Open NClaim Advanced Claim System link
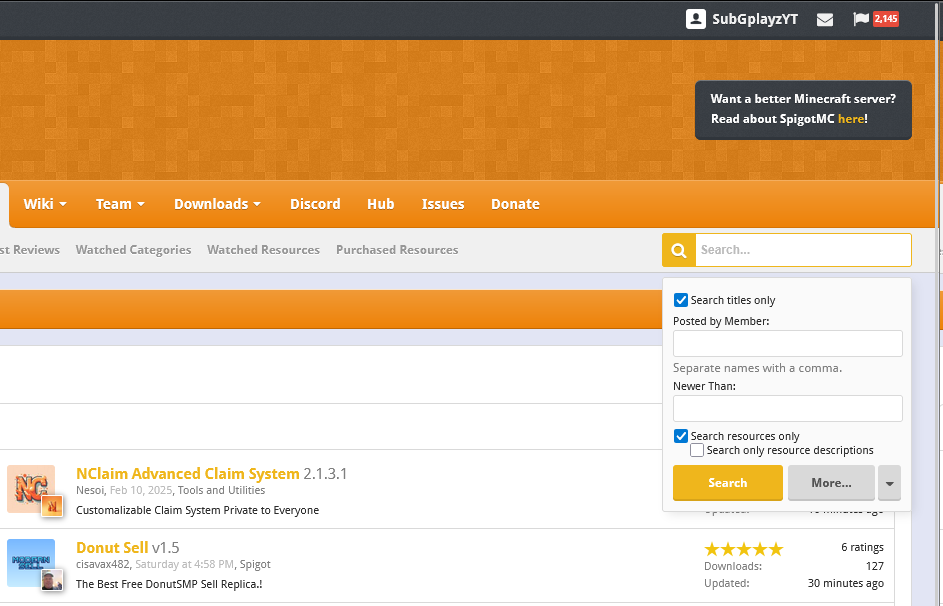The width and height of the screenshot is (943, 606). [188, 473]
